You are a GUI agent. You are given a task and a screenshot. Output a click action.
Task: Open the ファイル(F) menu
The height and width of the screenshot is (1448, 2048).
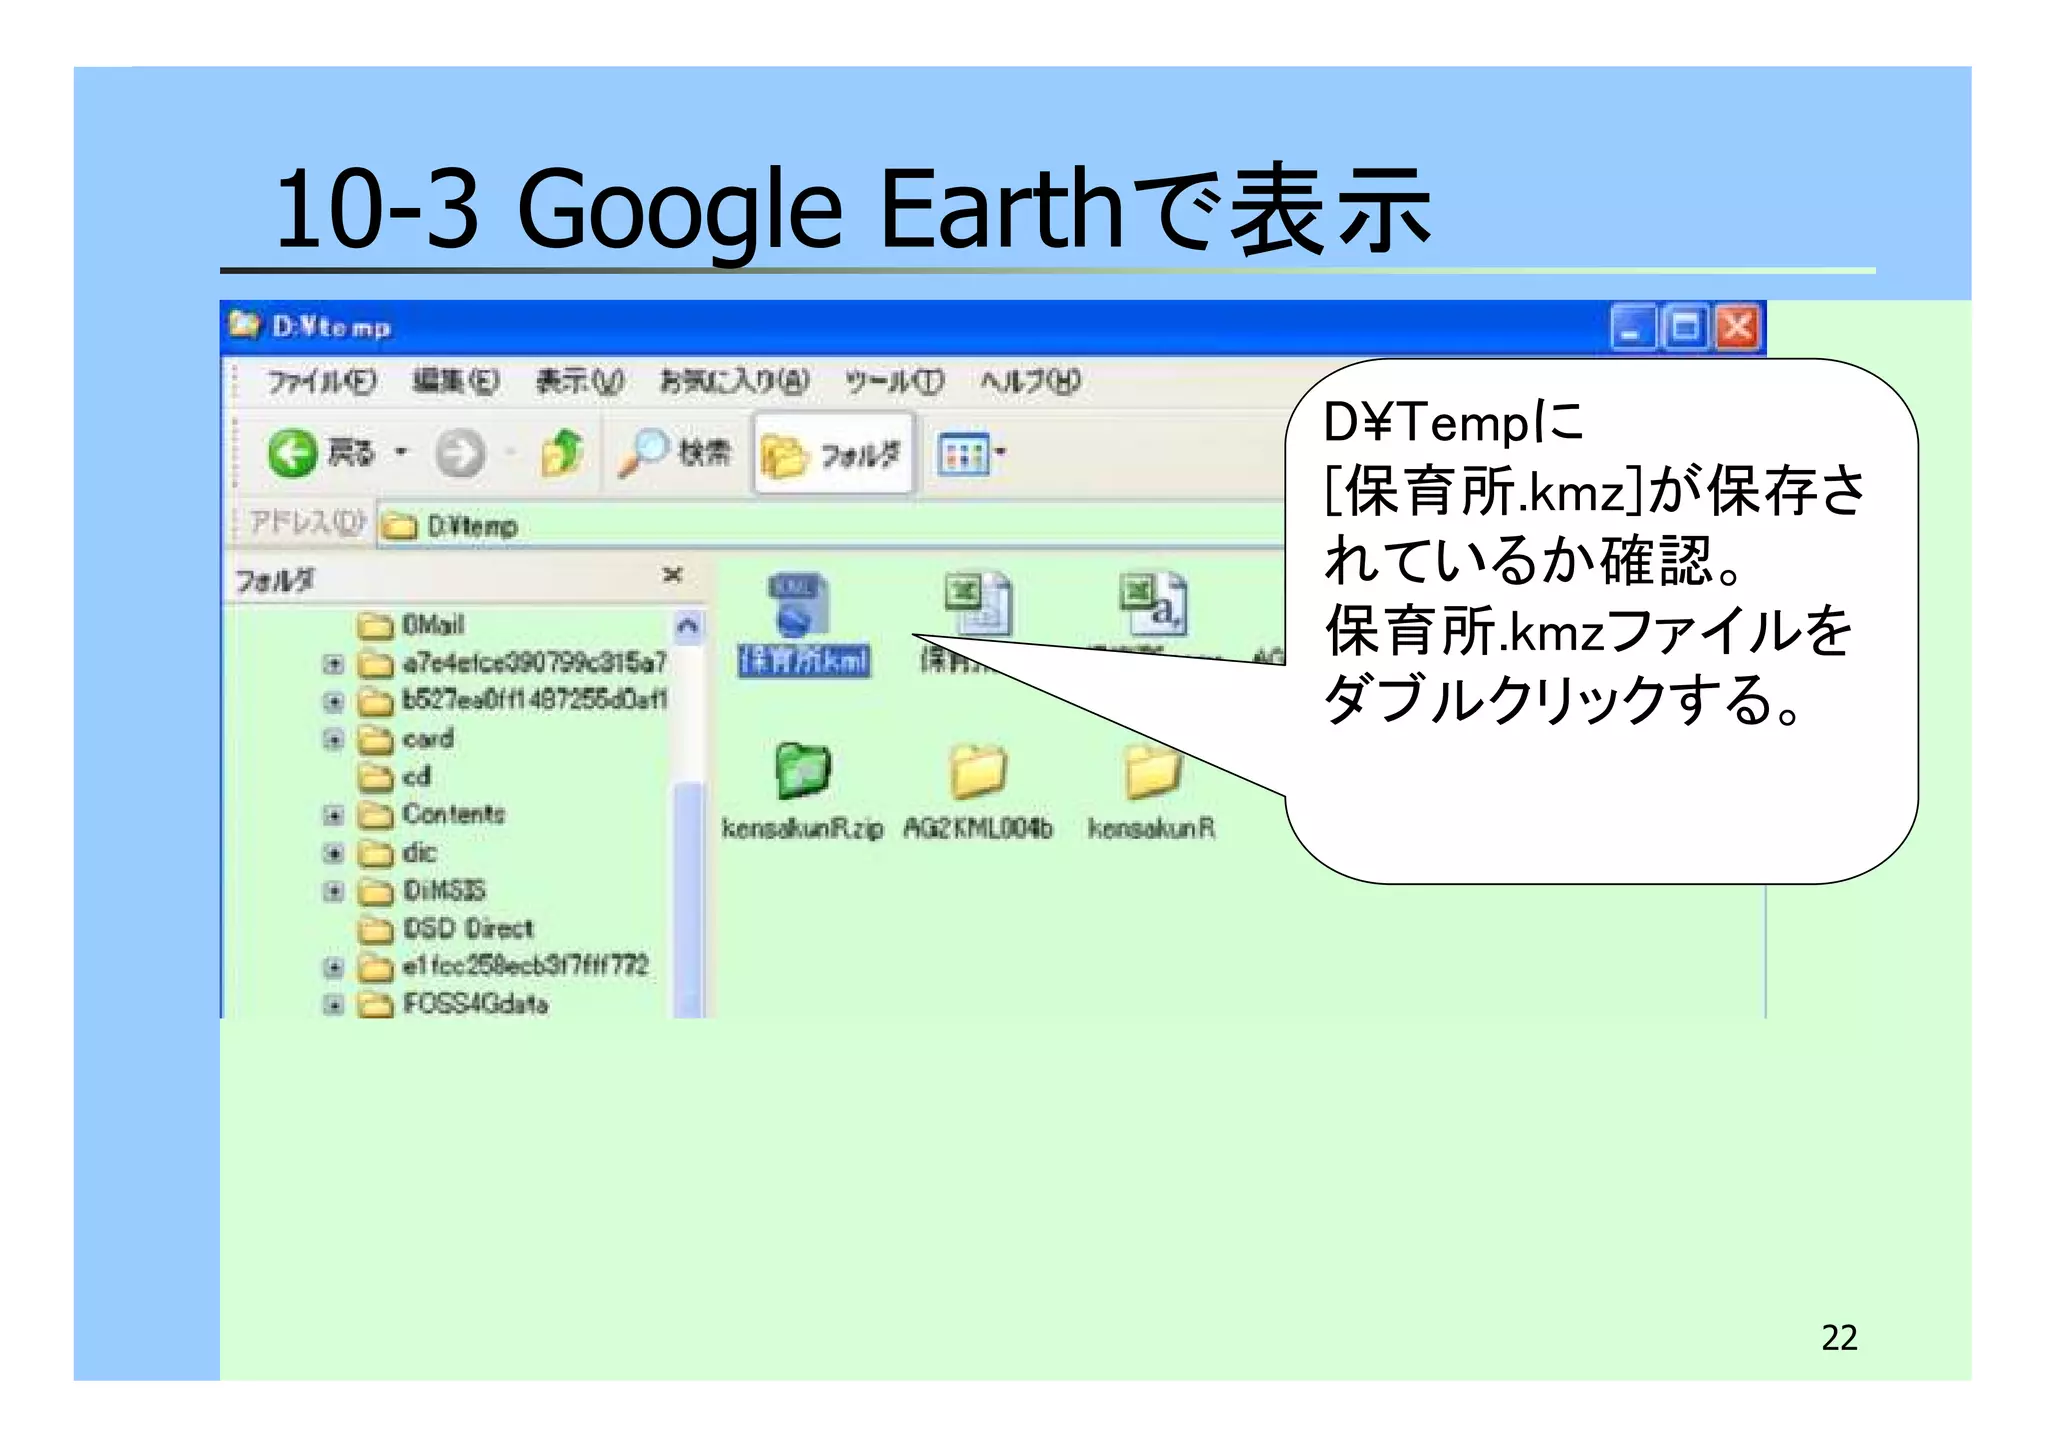[321, 381]
